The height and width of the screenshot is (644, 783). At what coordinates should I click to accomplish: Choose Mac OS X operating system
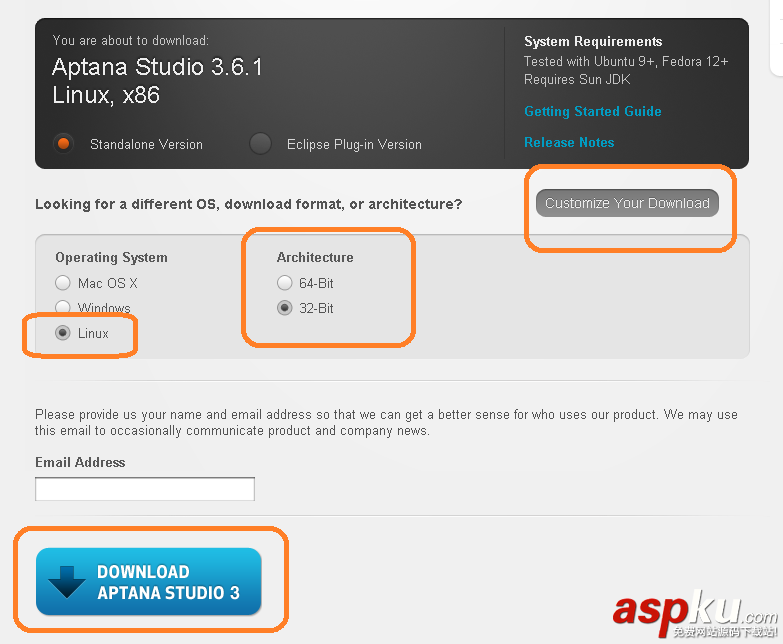[62, 283]
